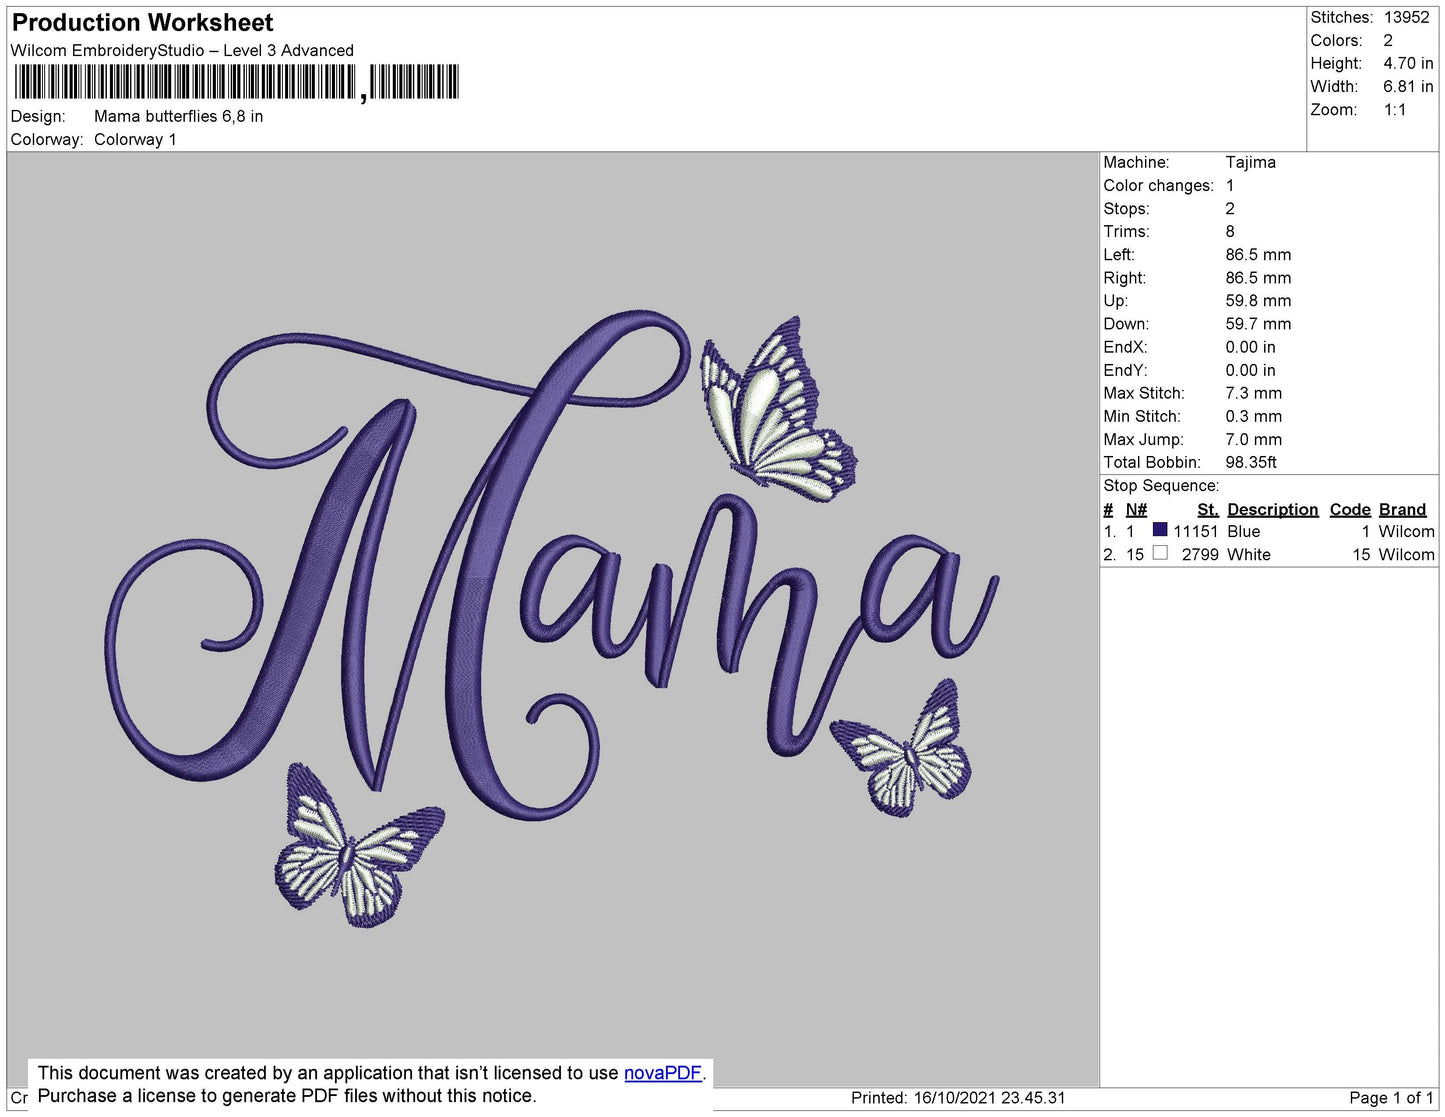Click the 'Trims:' label

tap(1126, 231)
